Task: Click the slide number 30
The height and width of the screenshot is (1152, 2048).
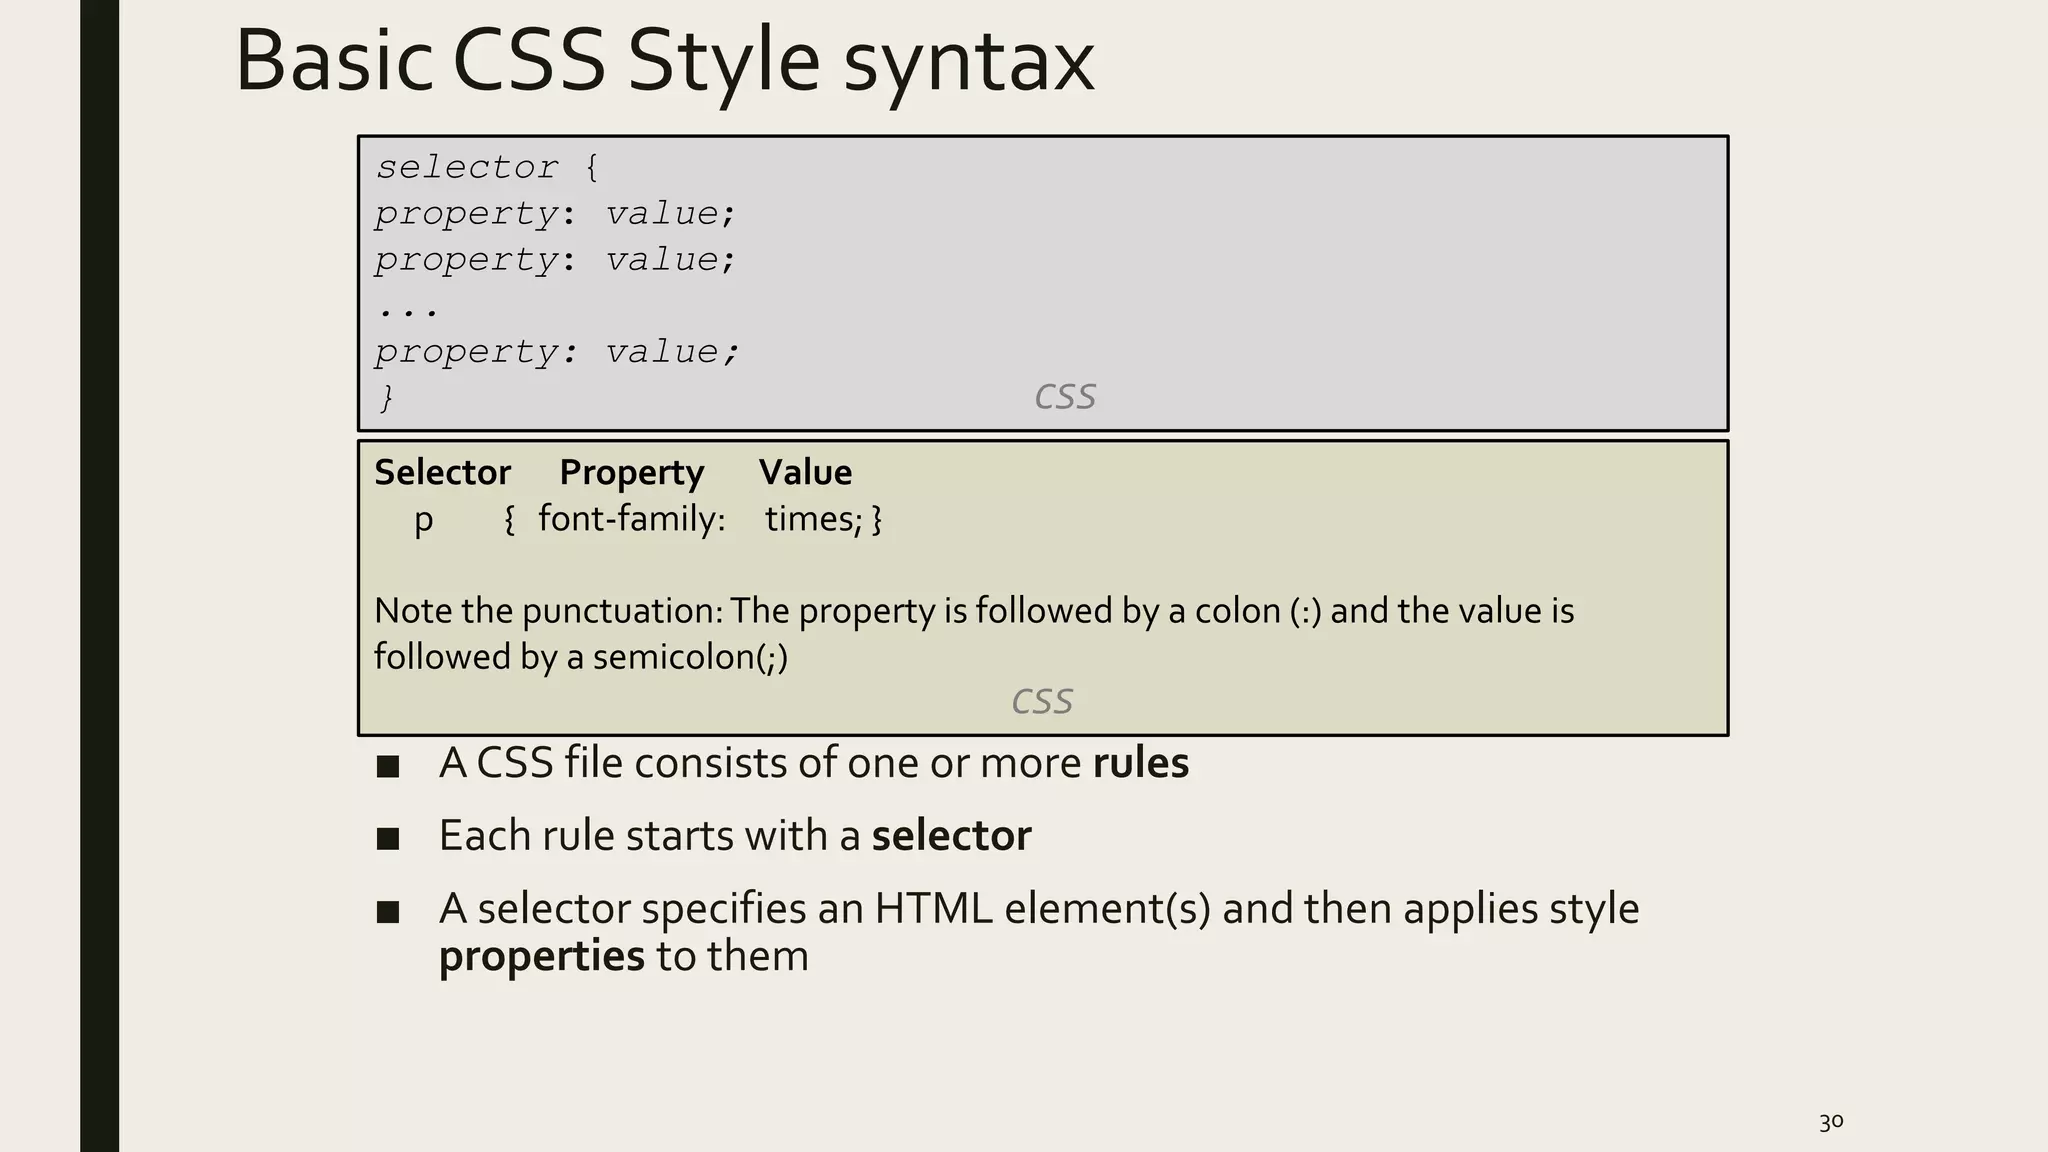Action: coord(1830,1122)
